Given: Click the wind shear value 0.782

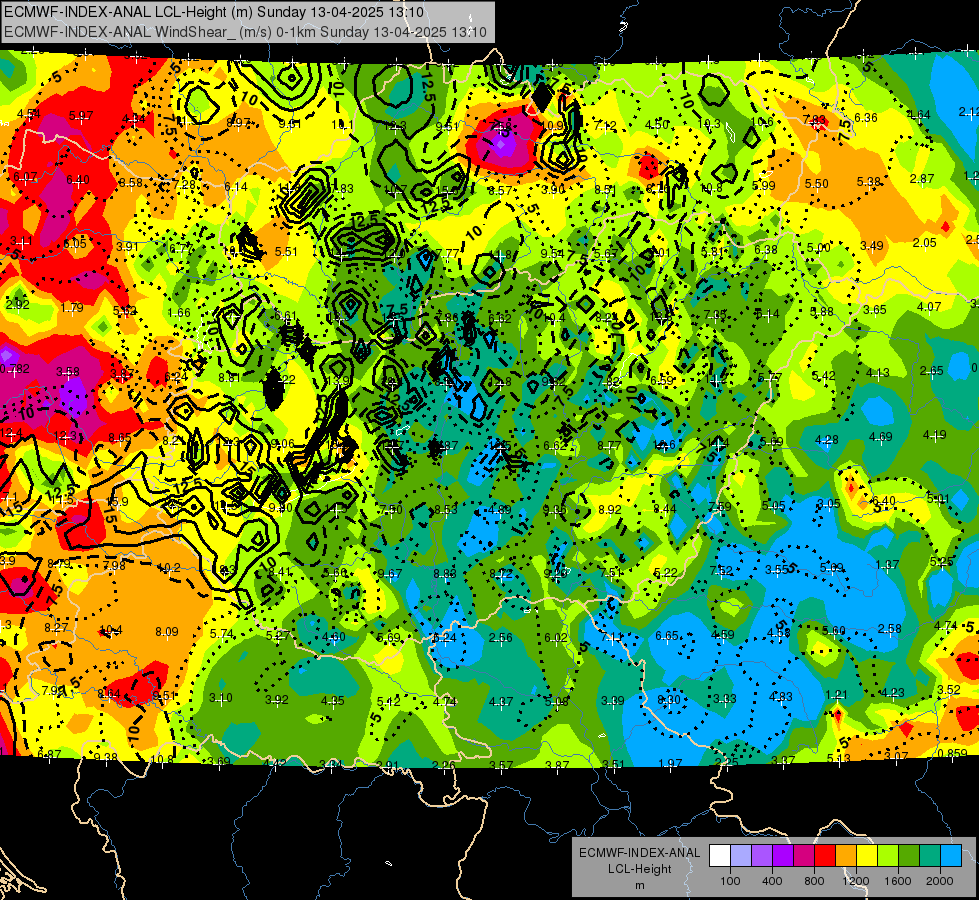Looking at the screenshot, I should click(x=14, y=368).
